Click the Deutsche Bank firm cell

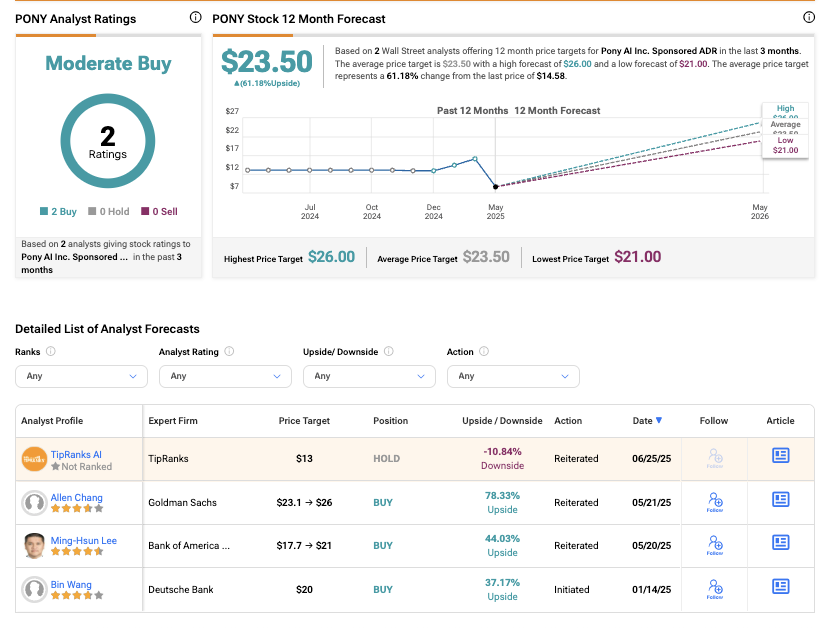pyautogui.click(x=181, y=590)
